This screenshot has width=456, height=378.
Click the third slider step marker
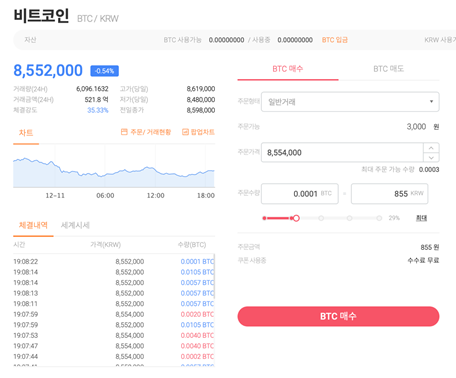349,218
